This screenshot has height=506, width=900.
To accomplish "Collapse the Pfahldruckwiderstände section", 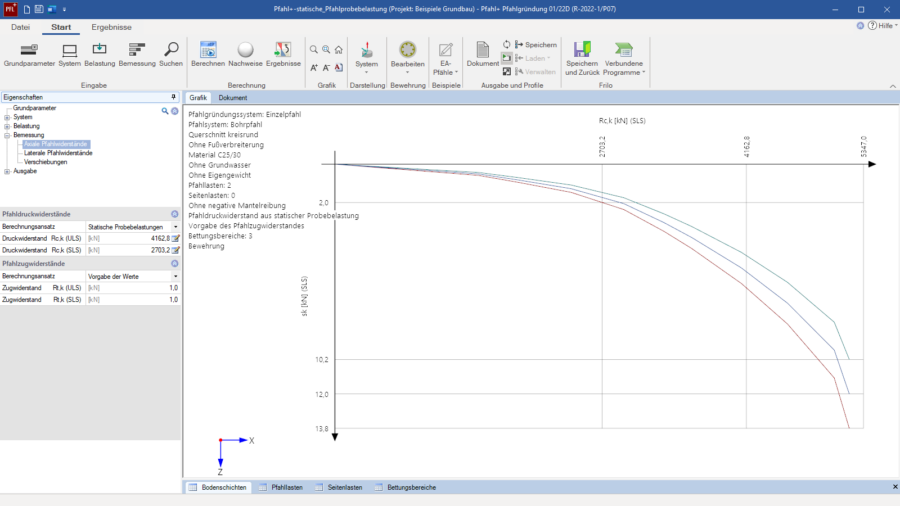I will click(174, 214).
